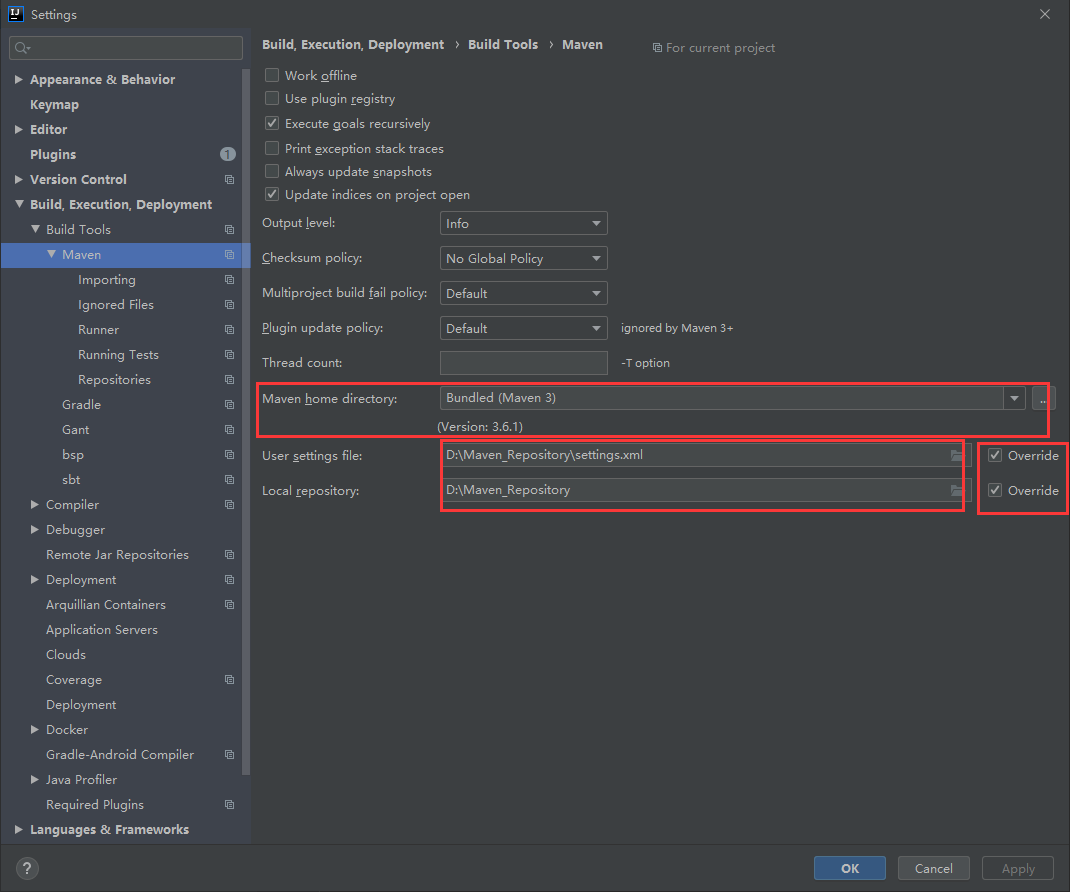Click the settings tree vertical scrollbar
1070x892 pixels.
(246, 421)
